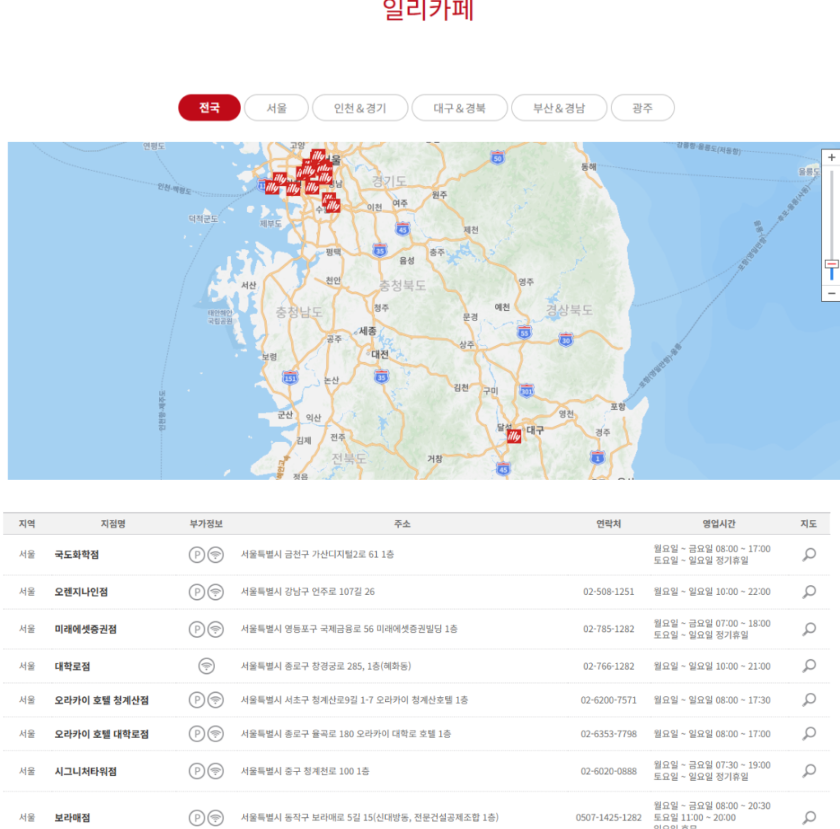Image resolution: width=840 pixels, height=829 pixels.
Task: Click phone number 02-508-1251
Action: tap(609, 592)
